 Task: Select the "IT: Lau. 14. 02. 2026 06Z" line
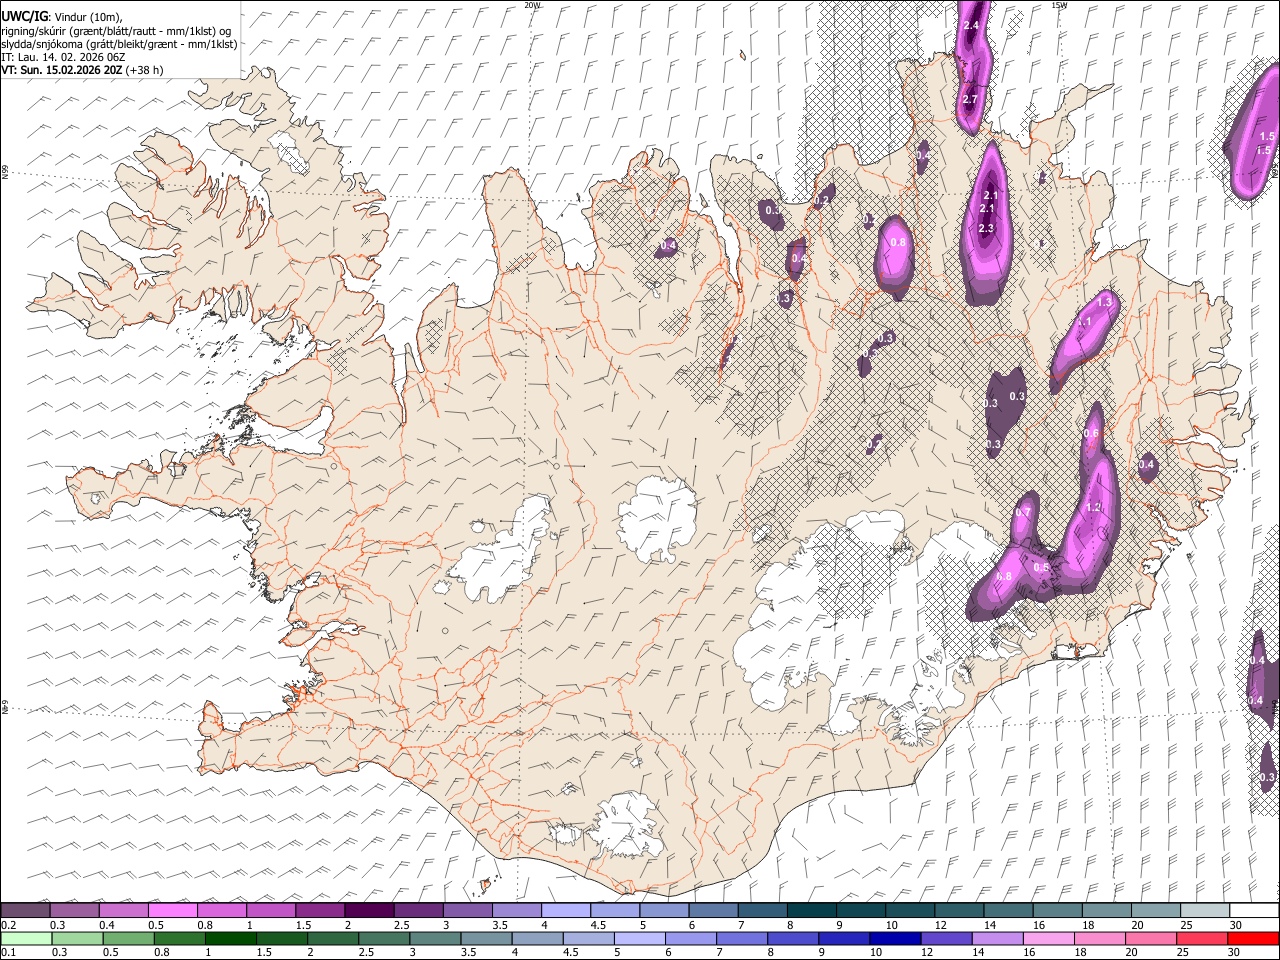63,57
